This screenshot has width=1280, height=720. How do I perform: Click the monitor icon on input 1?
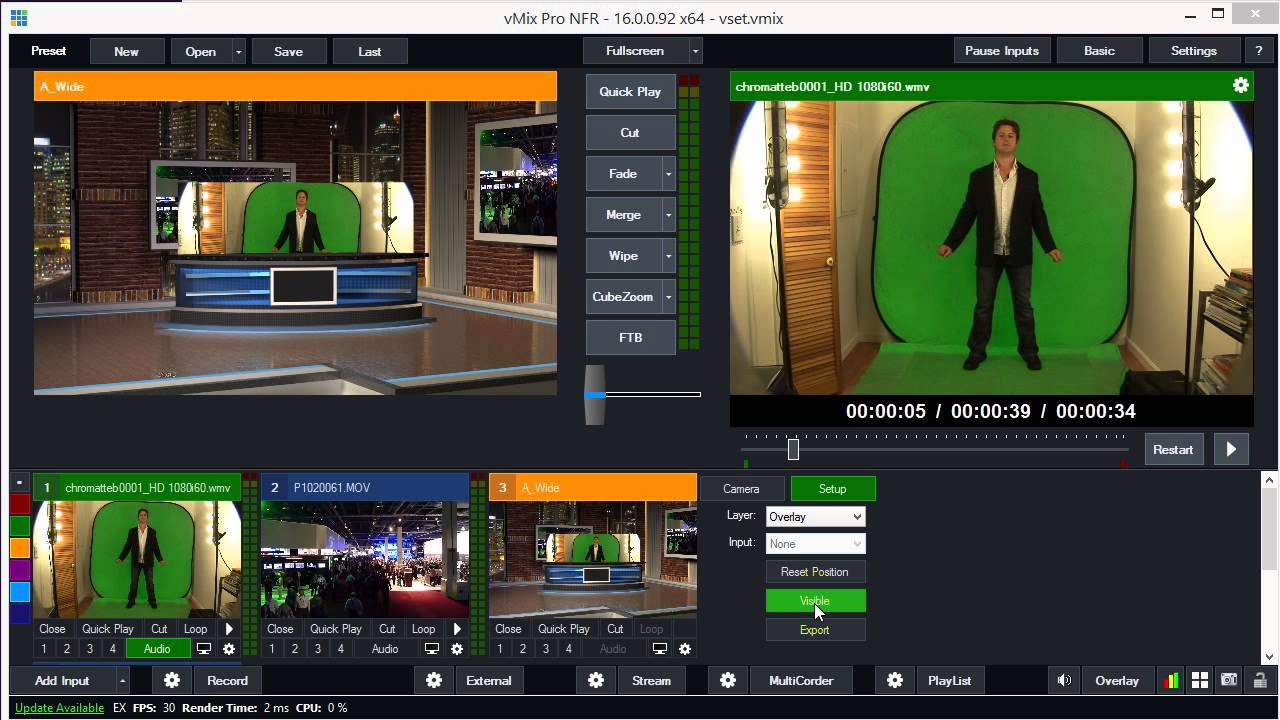coord(204,649)
